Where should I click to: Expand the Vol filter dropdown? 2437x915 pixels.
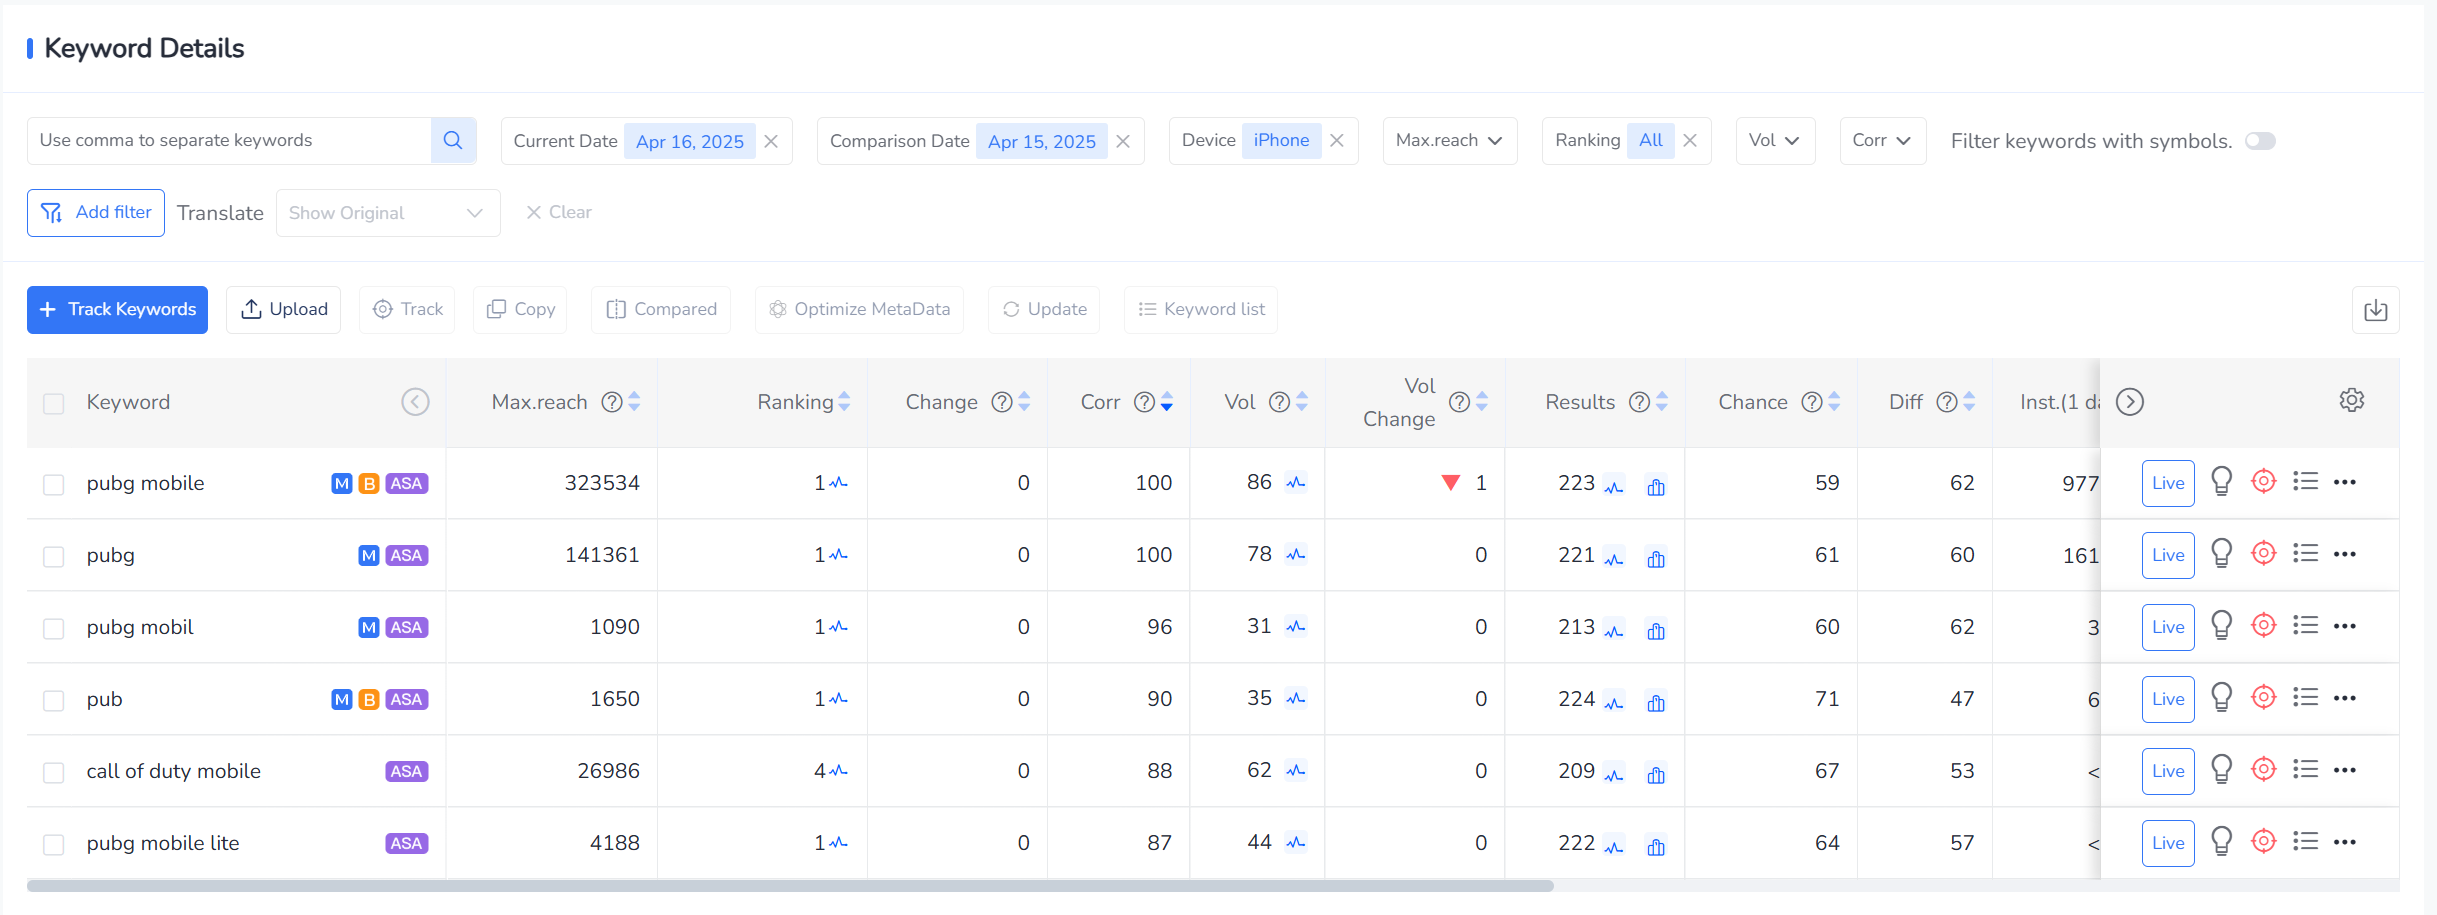pyautogui.click(x=1774, y=141)
